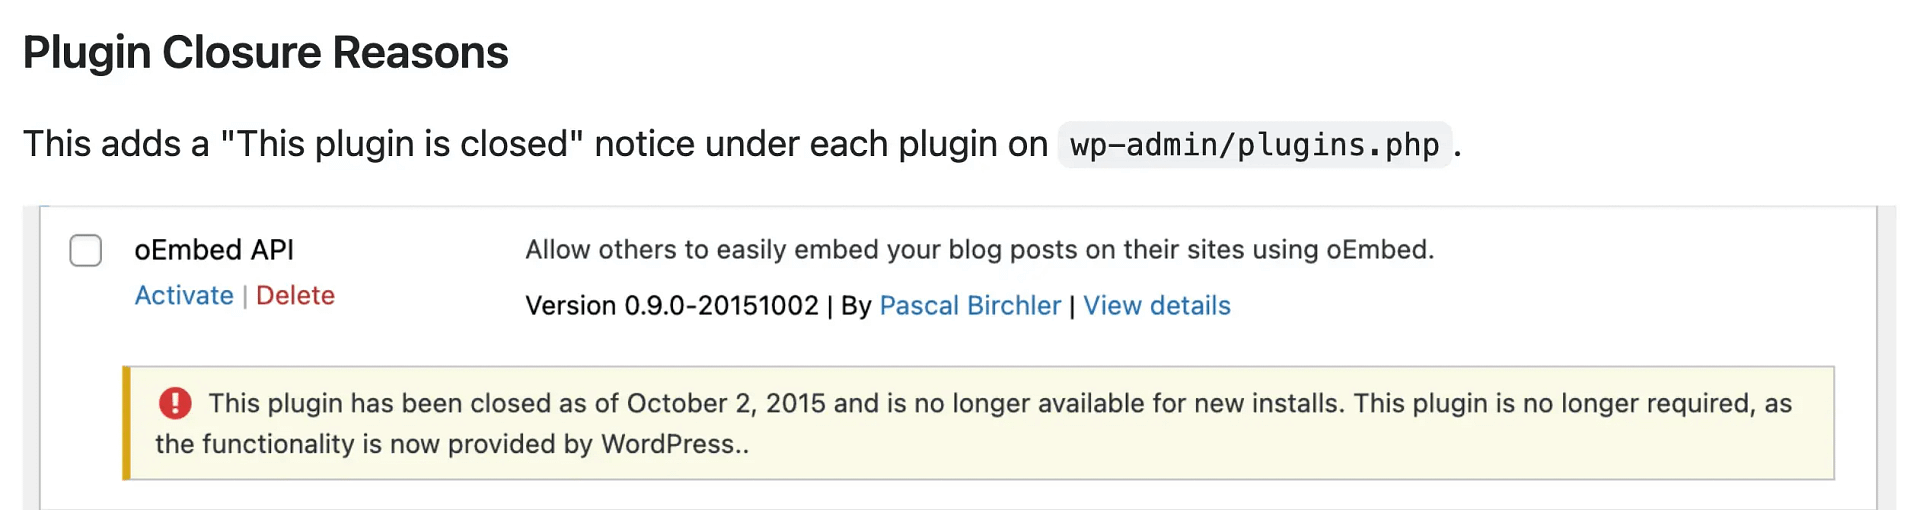This screenshot has height=510, width=1920.
Task: Click the pipe separator between Activate and Delete
Action: pyautogui.click(x=245, y=297)
